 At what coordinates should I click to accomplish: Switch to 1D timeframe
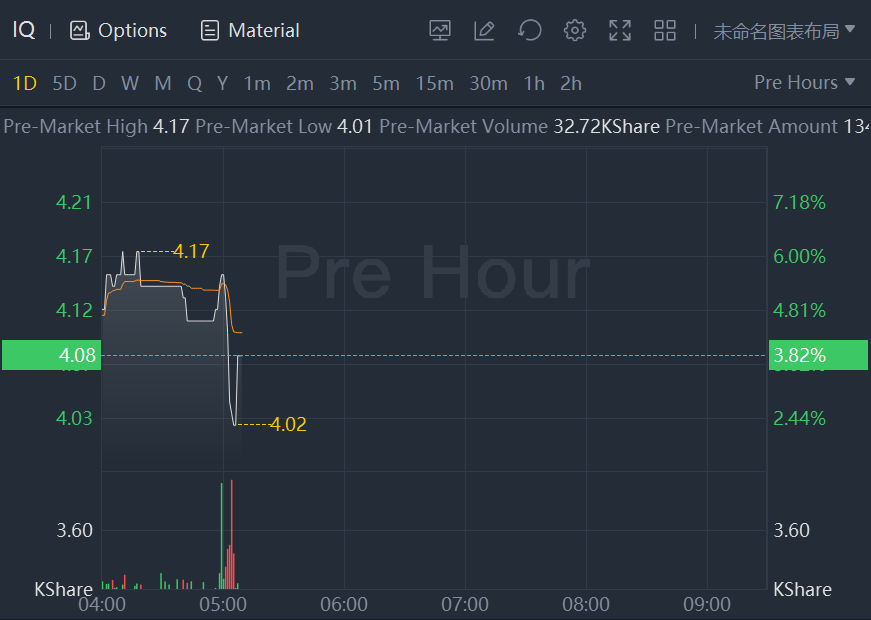point(24,83)
